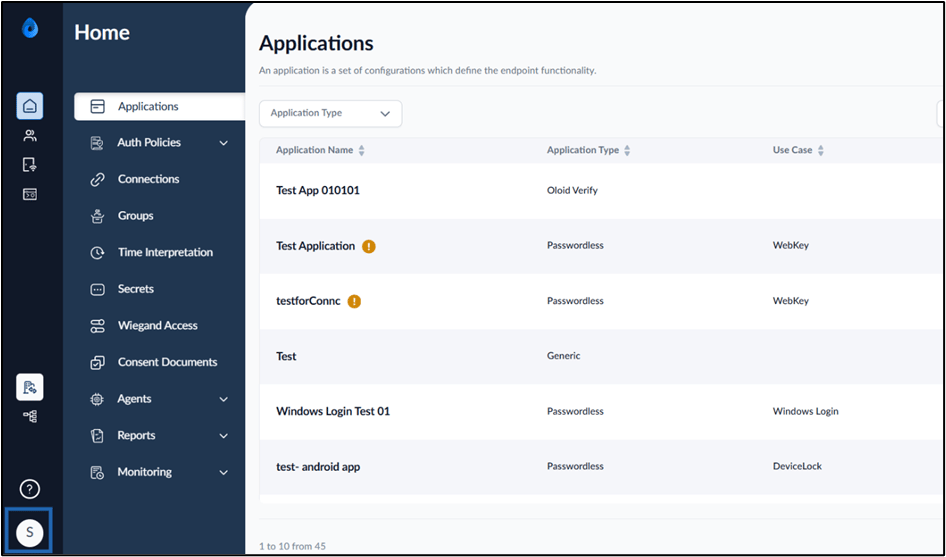Open the user profile avatar S

point(30,533)
